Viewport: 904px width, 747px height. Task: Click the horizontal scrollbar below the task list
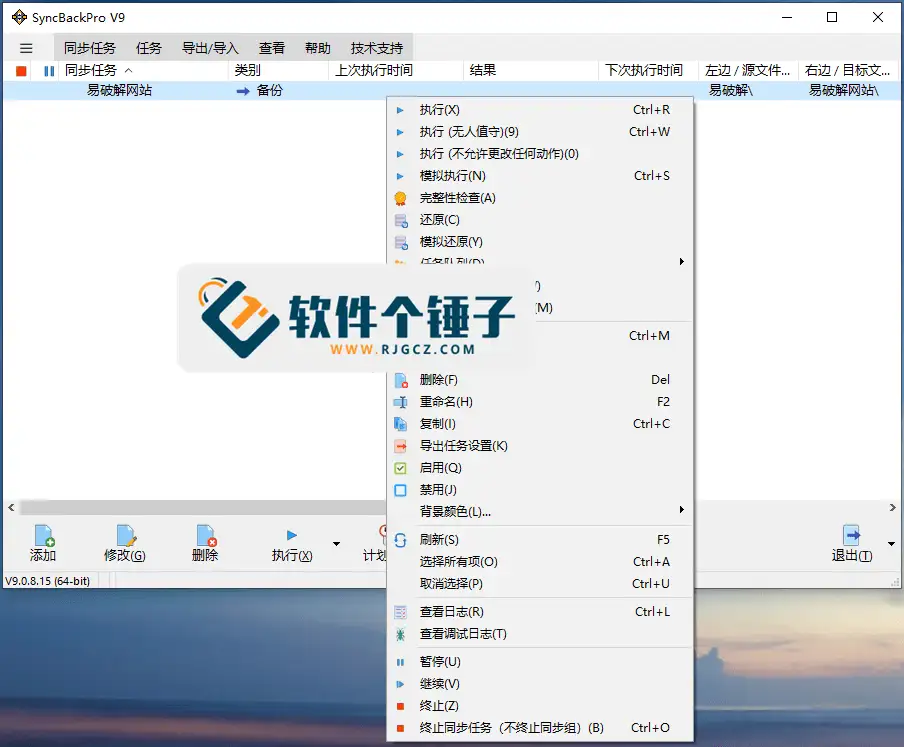tap(200, 508)
